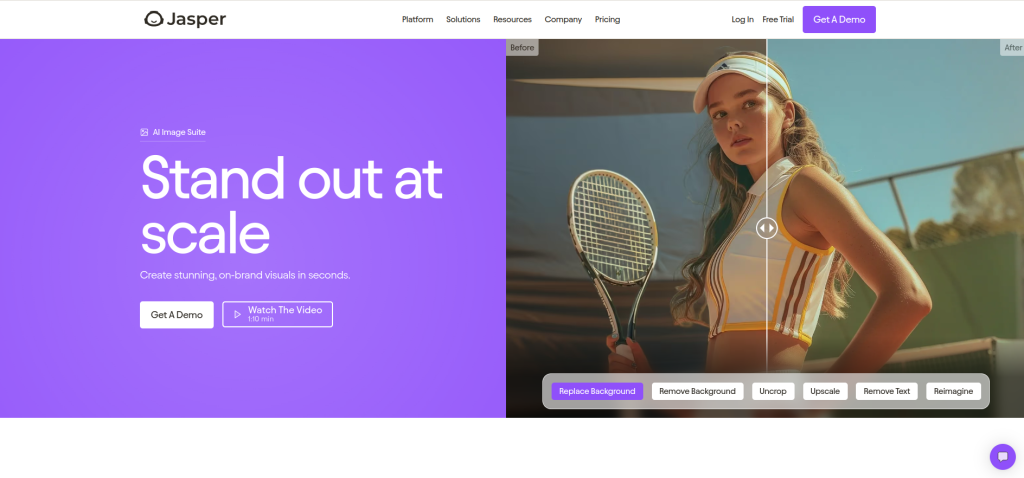
Task: Click the purple Get A Demo header button
Action: (x=839, y=20)
